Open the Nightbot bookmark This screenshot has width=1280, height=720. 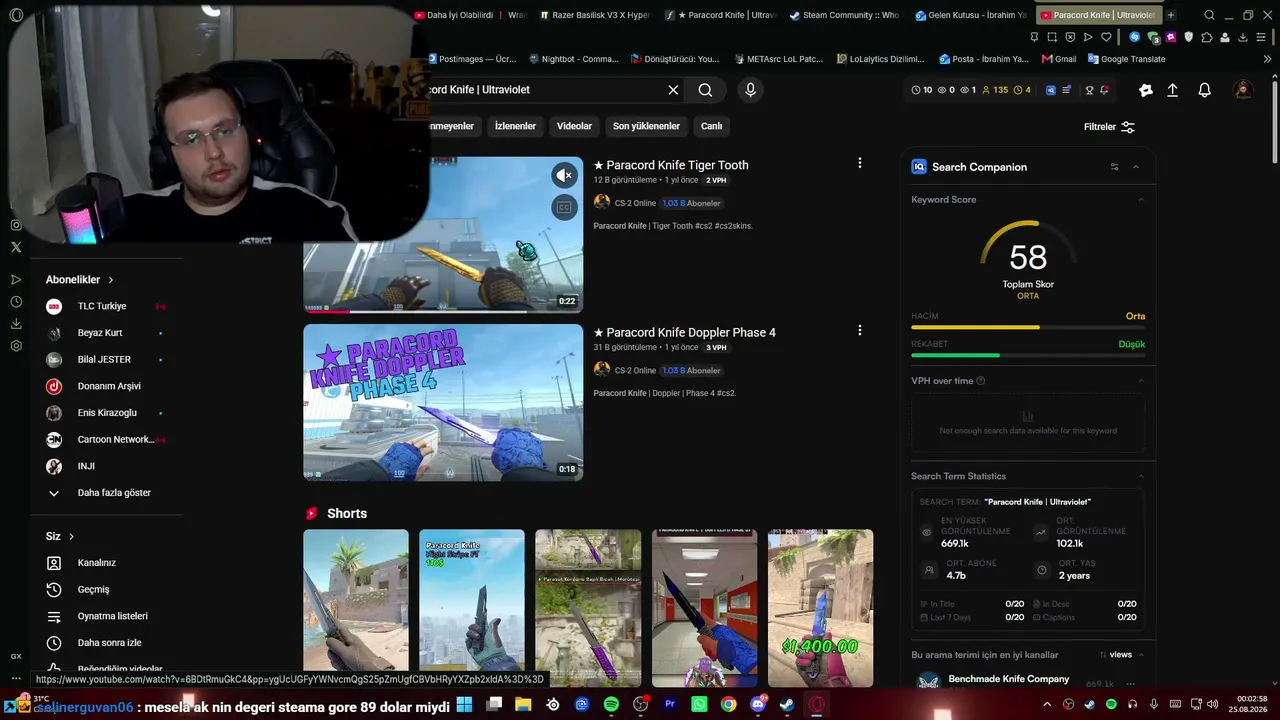coord(574,59)
